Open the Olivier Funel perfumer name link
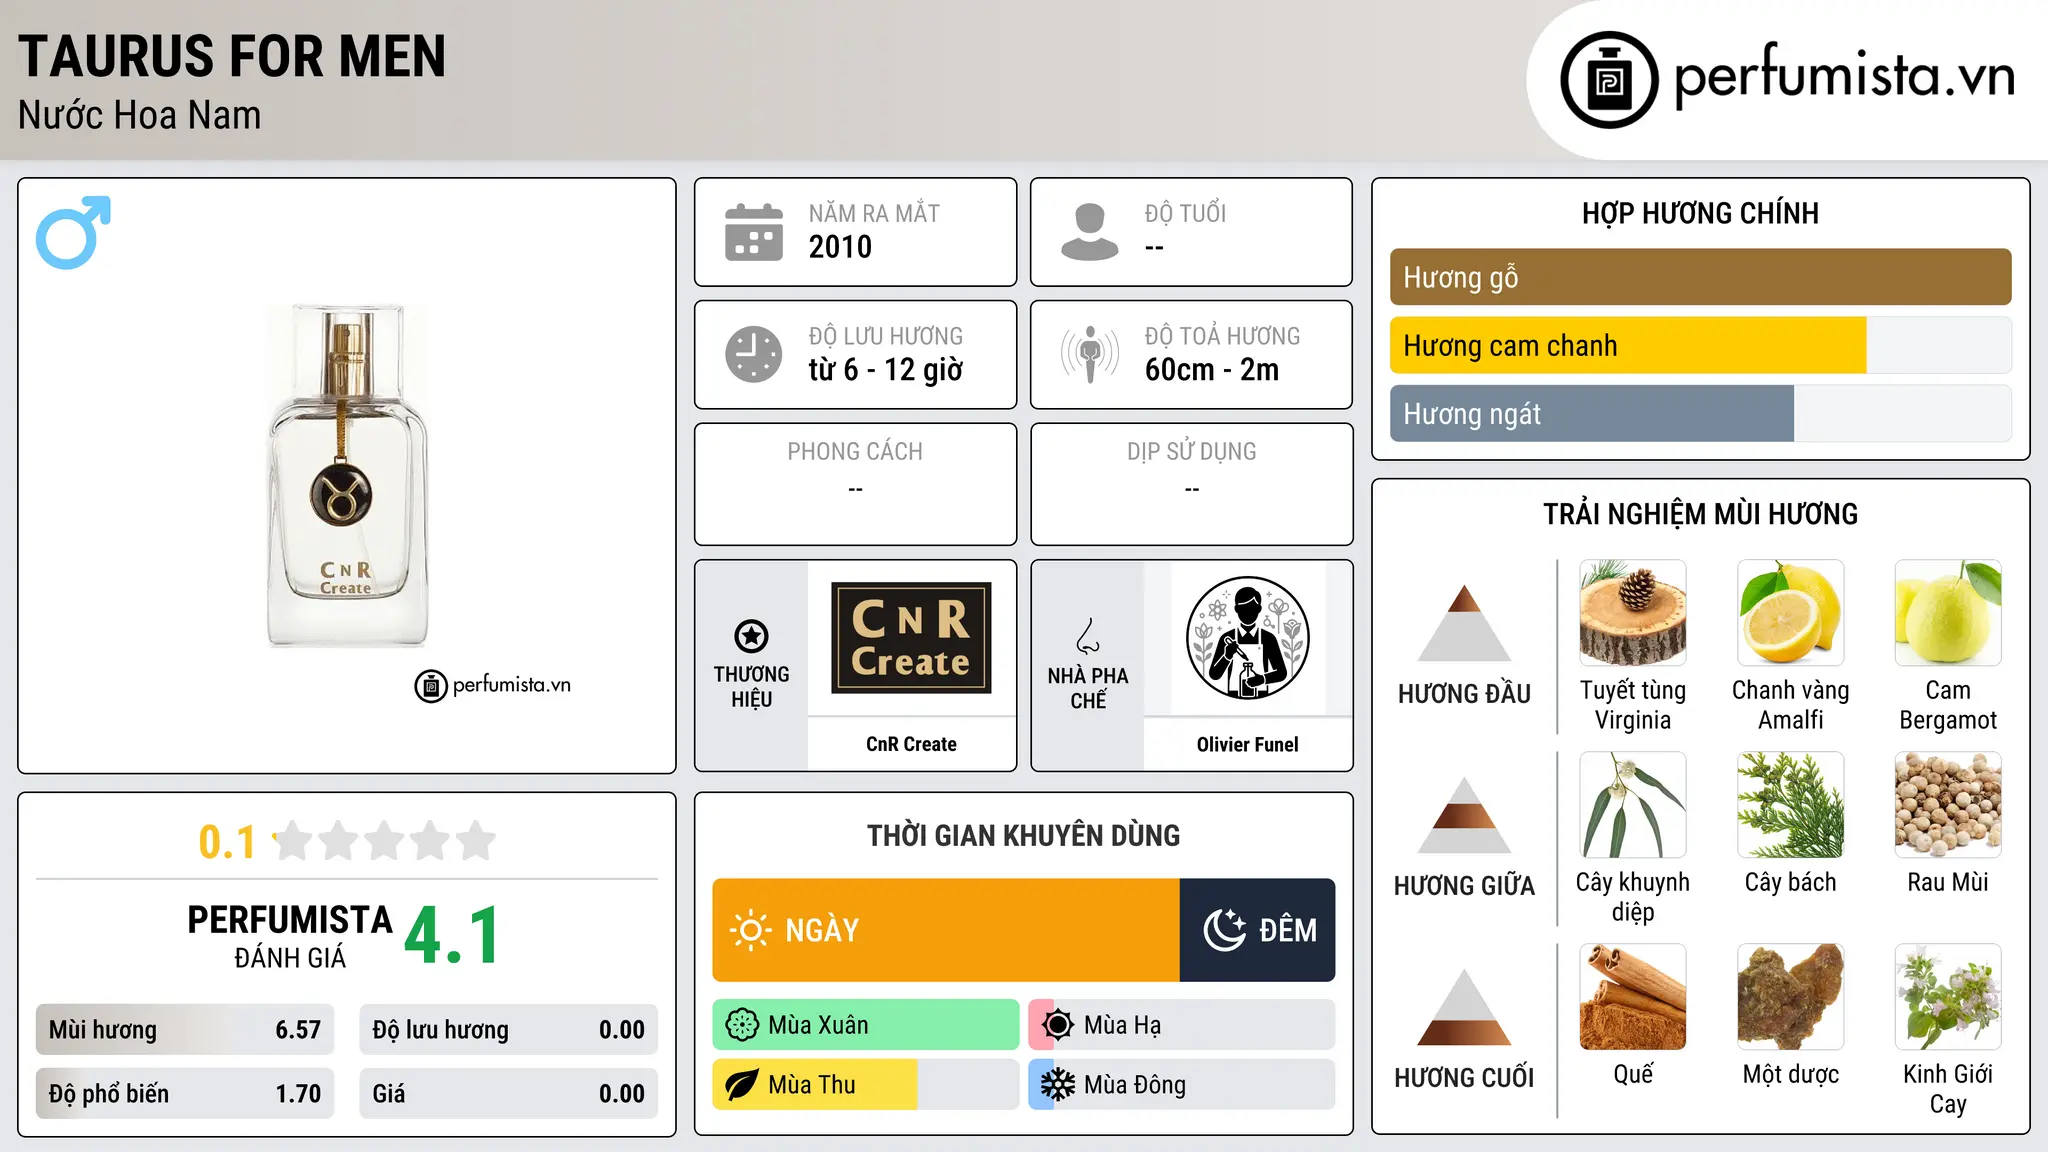This screenshot has width=2048, height=1152. 1247,744
